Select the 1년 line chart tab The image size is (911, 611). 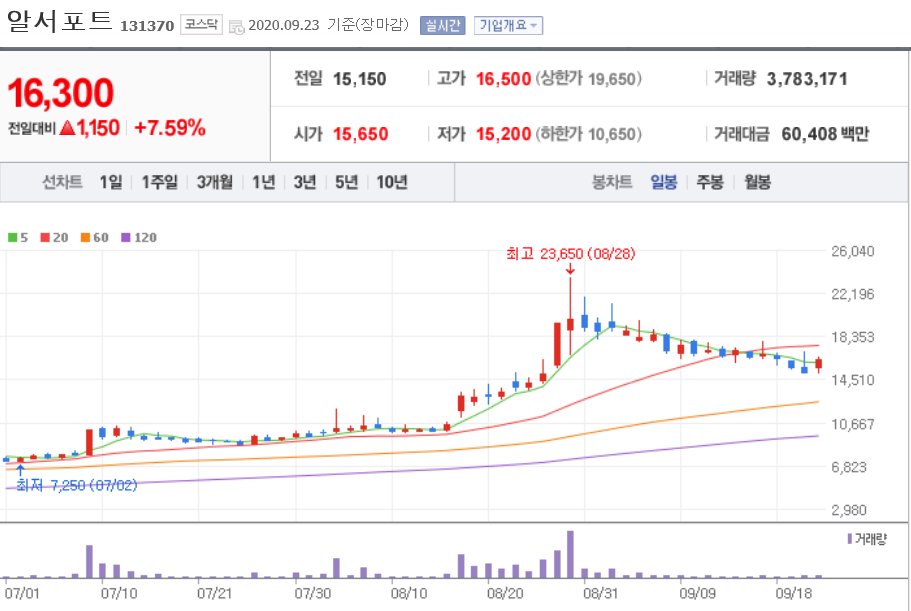pos(263,182)
